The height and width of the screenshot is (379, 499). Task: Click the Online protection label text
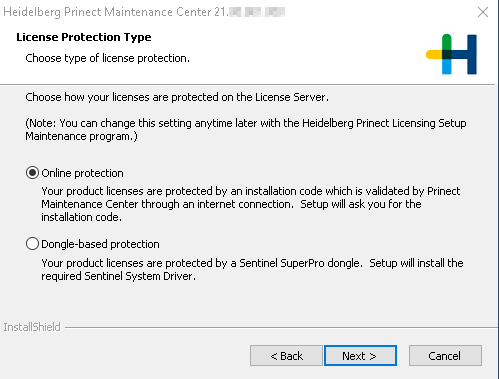click(x=82, y=173)
